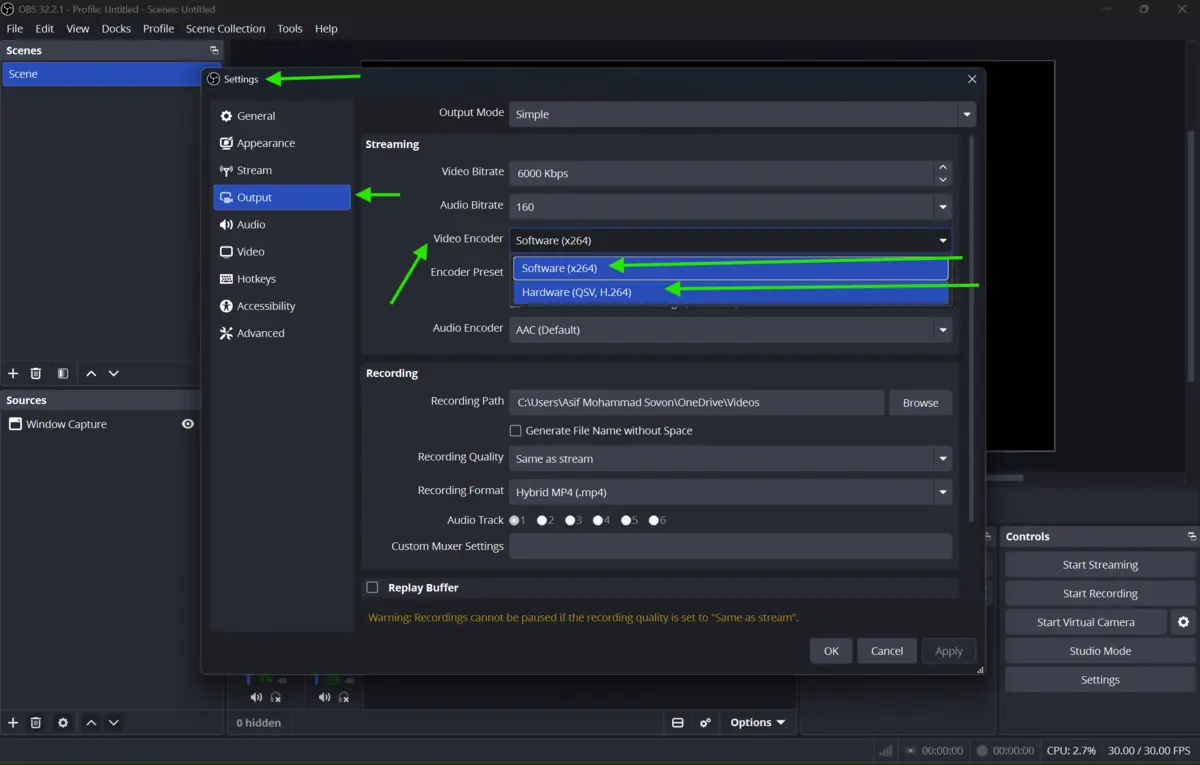The image size is (1200, 765).
Task: Float the Controls dock via its header icon
Action: tap(1191, 536)
